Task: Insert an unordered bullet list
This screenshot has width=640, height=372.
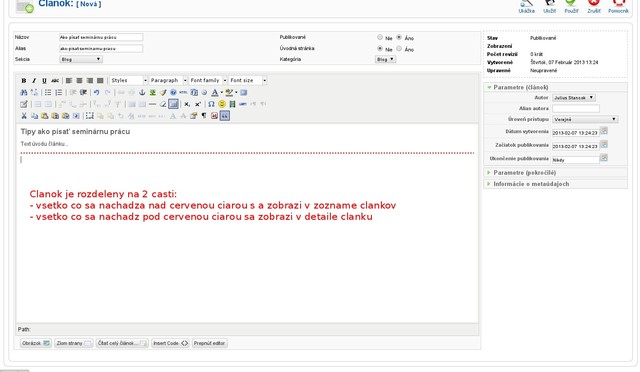Action: pos(48,93)
